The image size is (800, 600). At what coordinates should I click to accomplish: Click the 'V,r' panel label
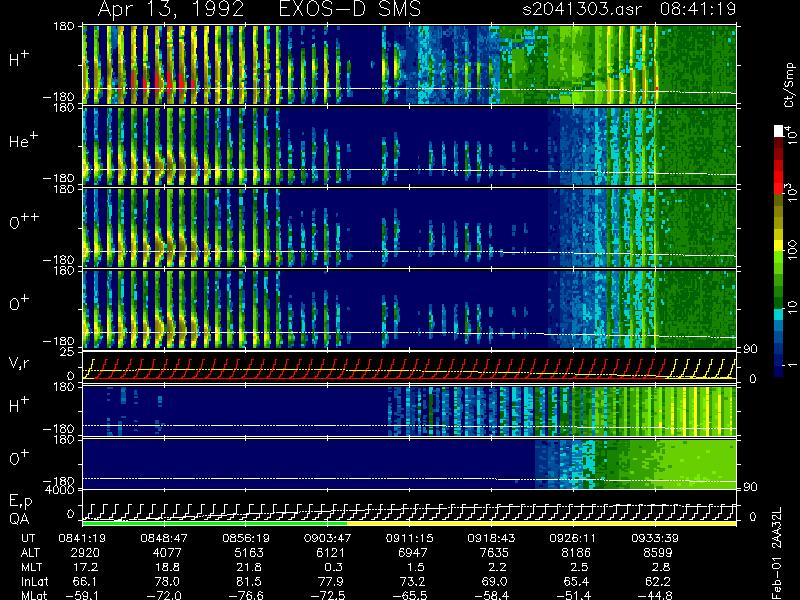tap(19, 363)
